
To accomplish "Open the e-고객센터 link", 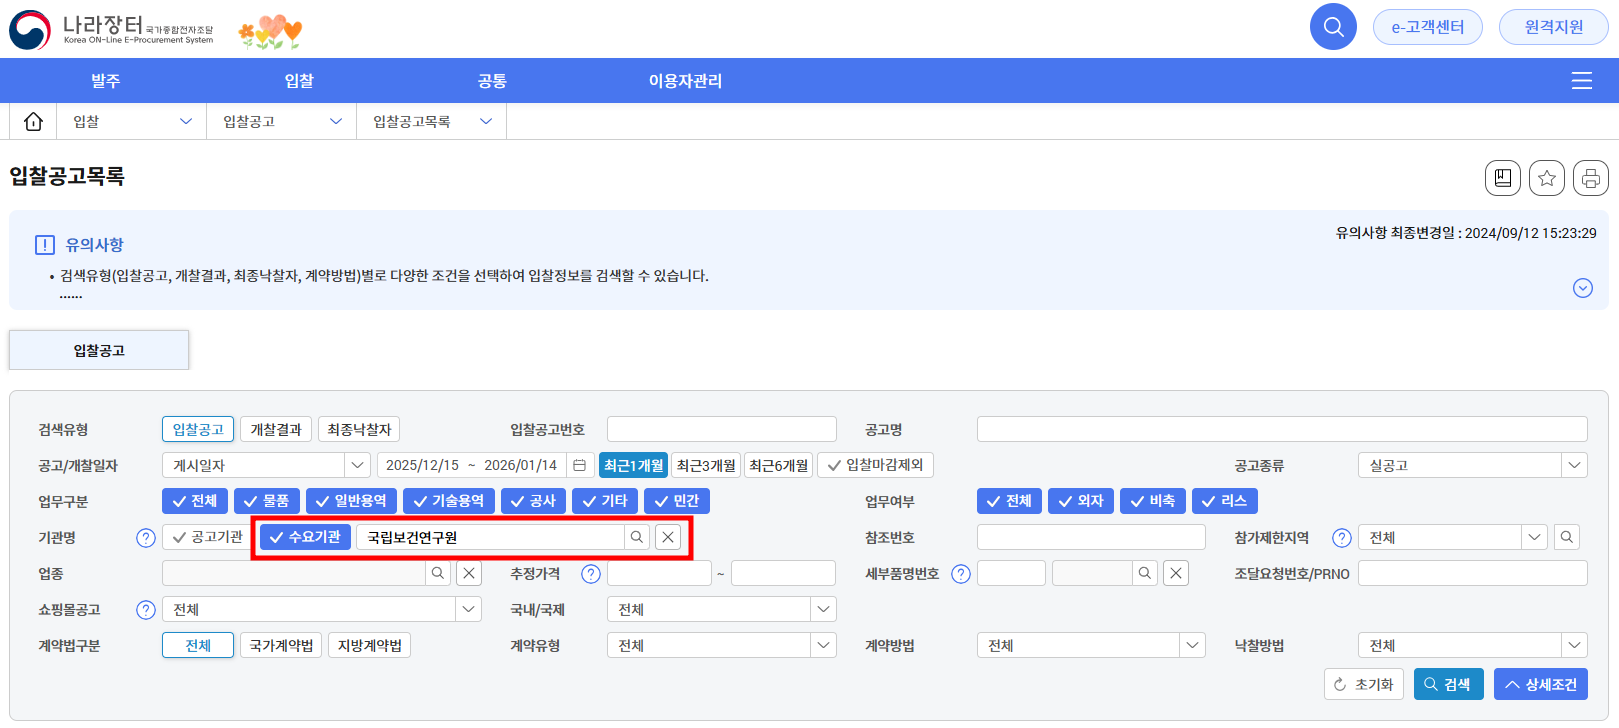I will pyautogui.click(x=1428, y=27).
